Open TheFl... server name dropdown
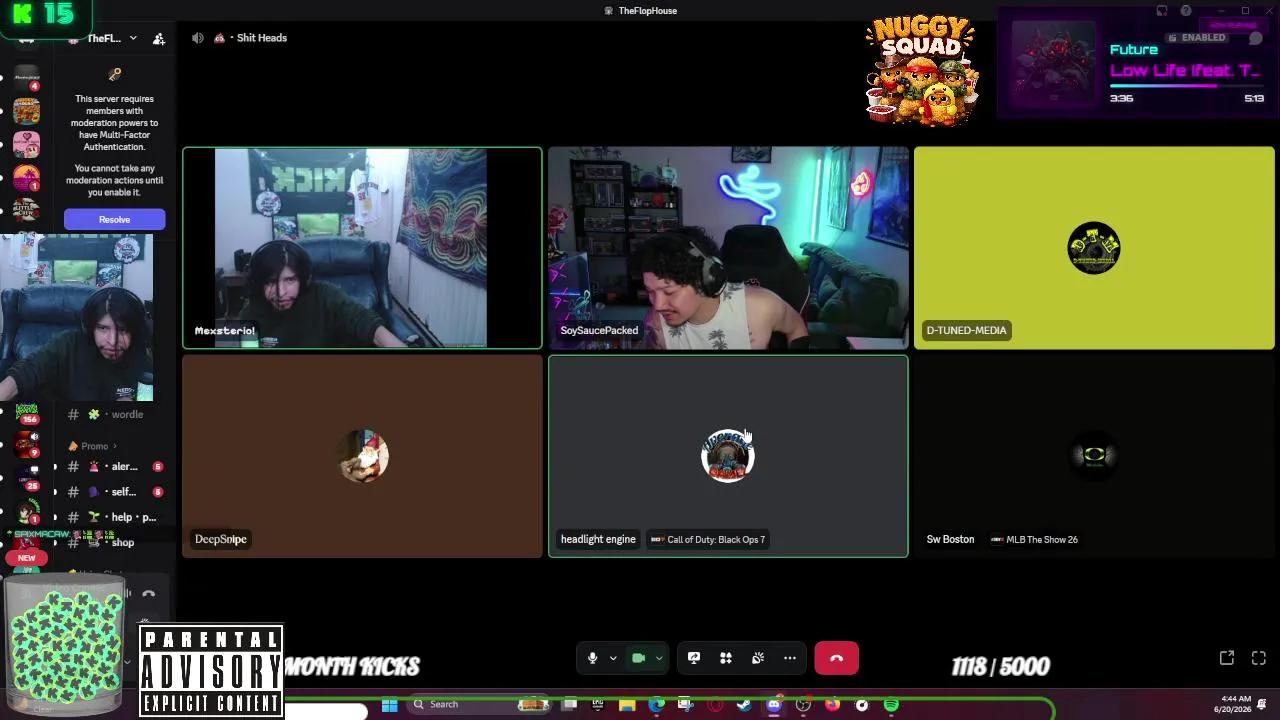The image size is (1280, 720). (111, 38)
